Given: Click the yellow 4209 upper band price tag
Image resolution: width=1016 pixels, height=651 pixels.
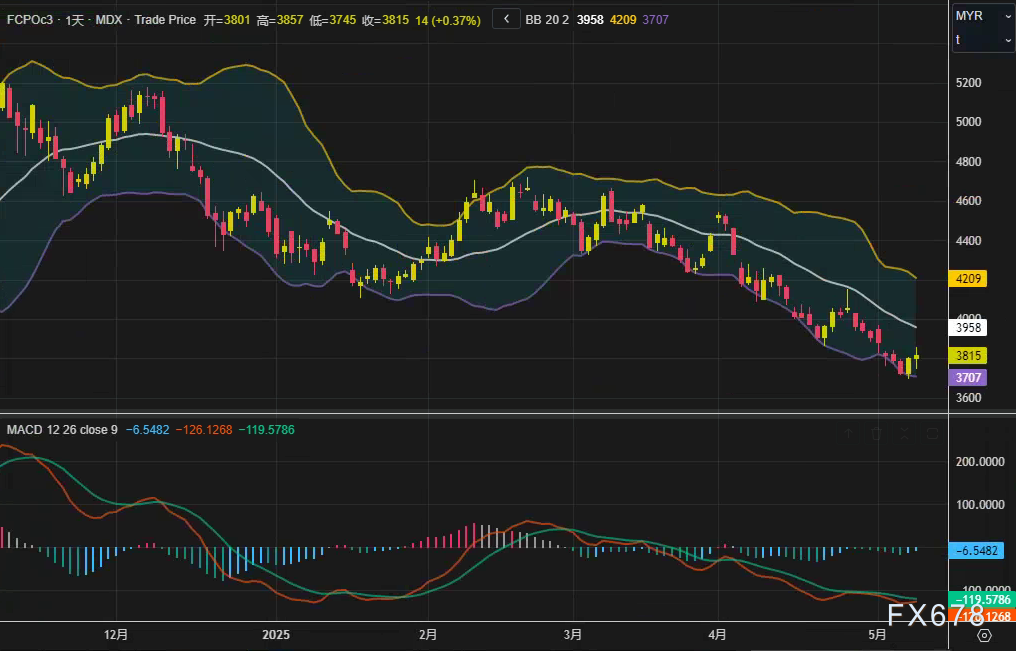Looking at the screenshot, I should 968,280.
